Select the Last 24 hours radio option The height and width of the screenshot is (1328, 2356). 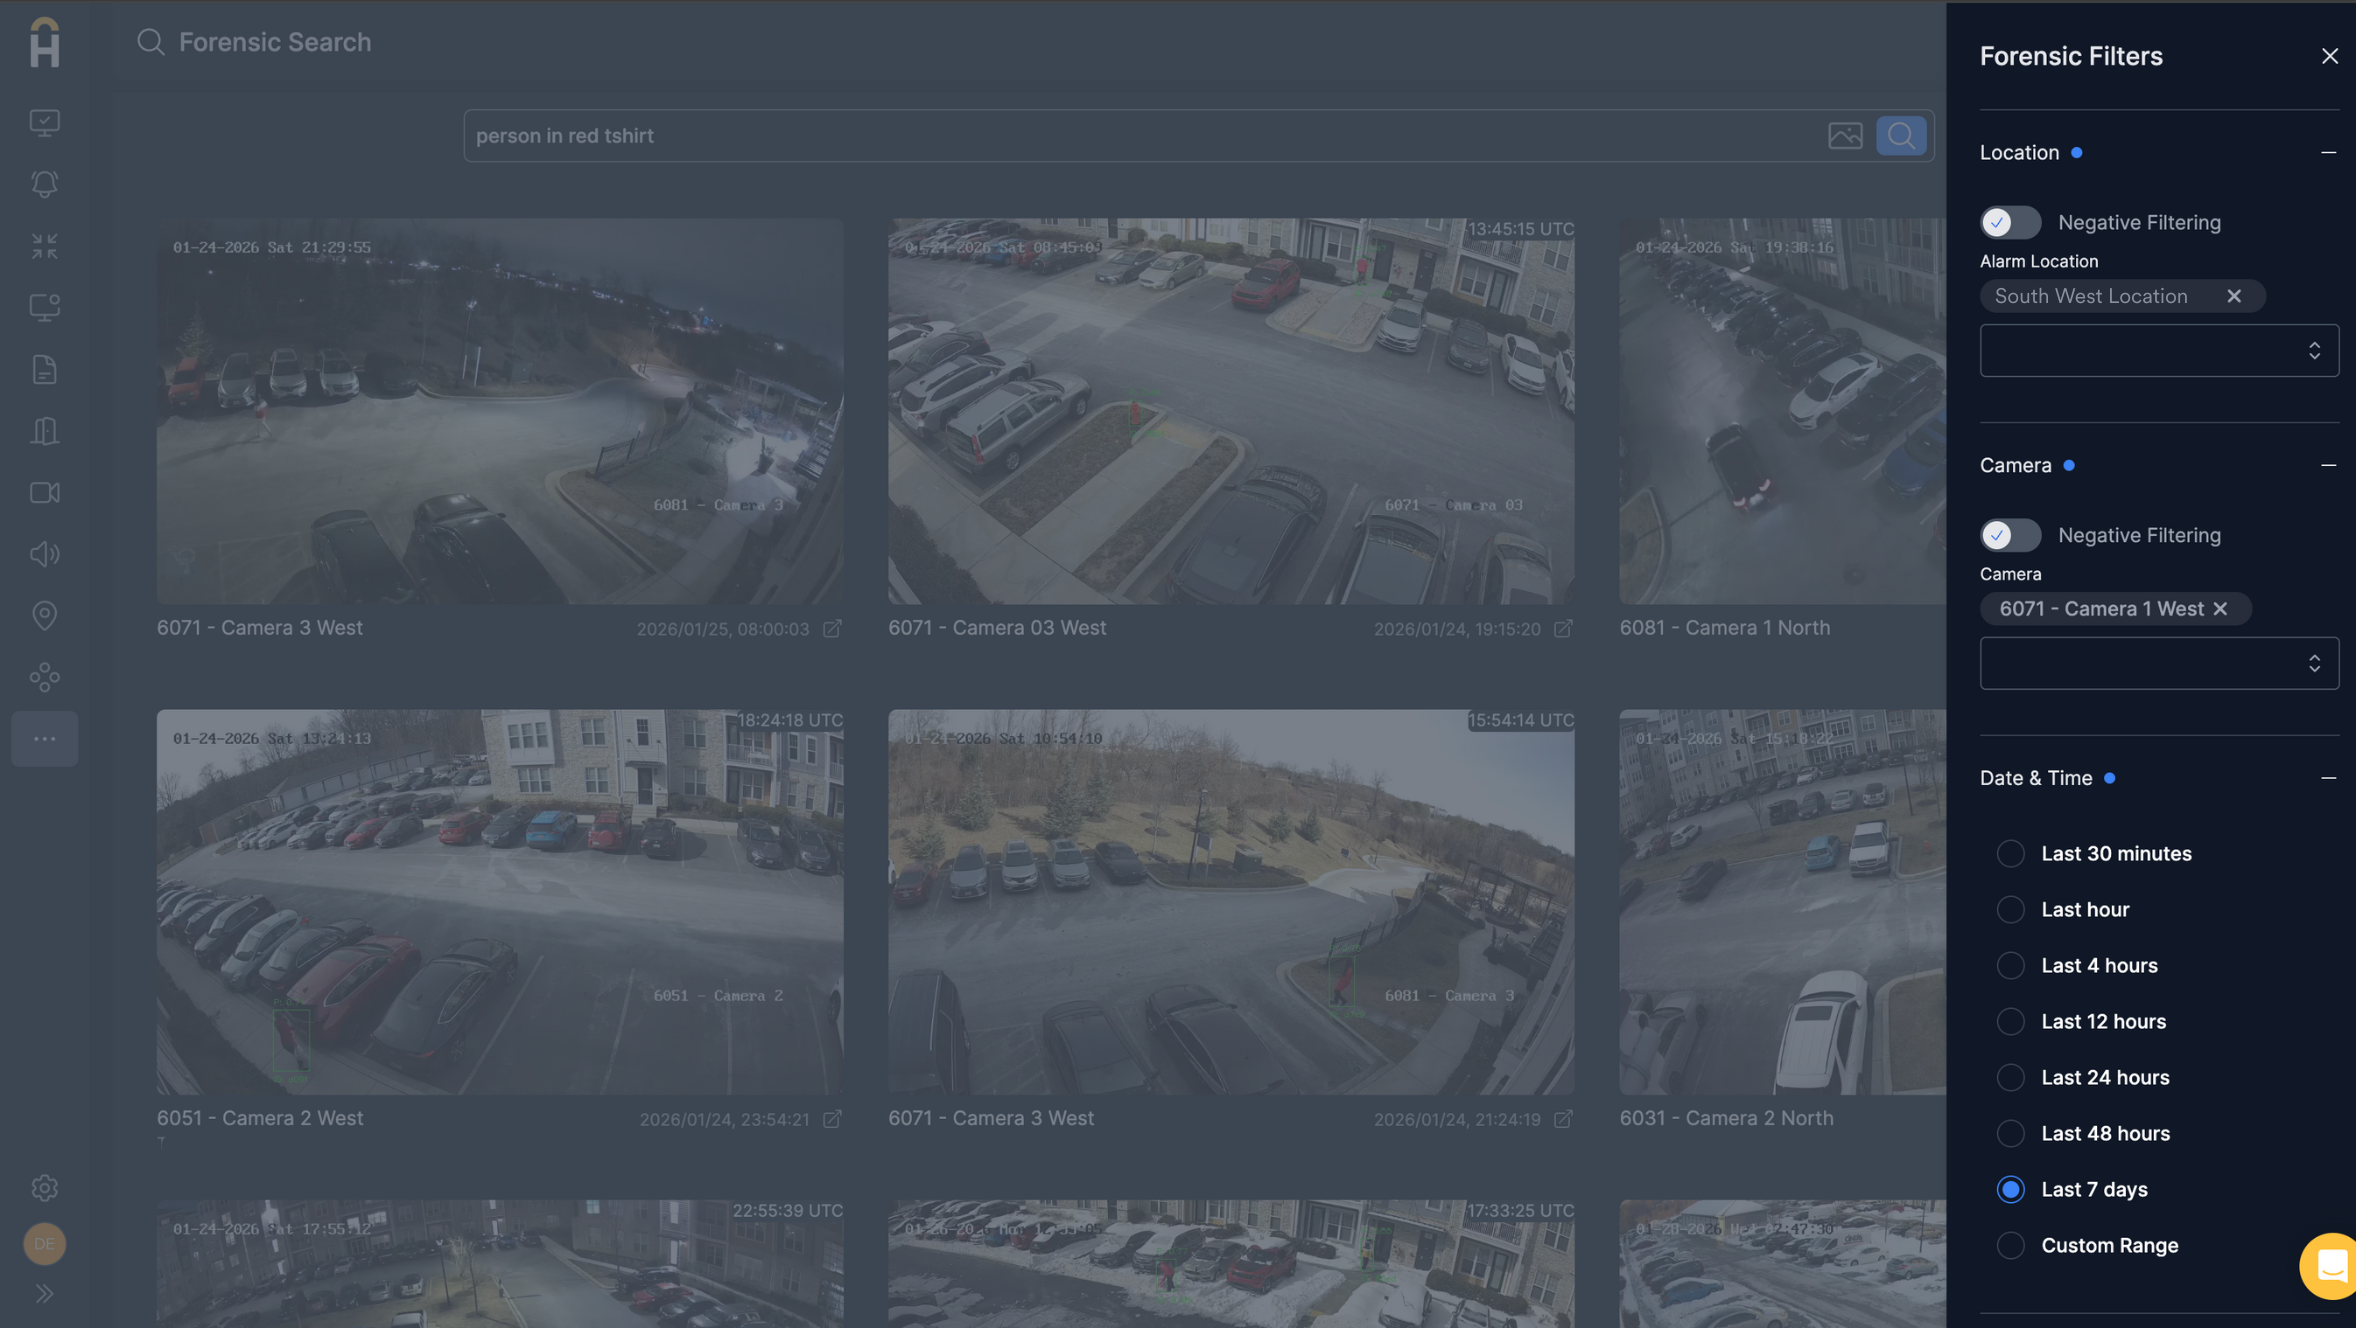(2010, 1077)
